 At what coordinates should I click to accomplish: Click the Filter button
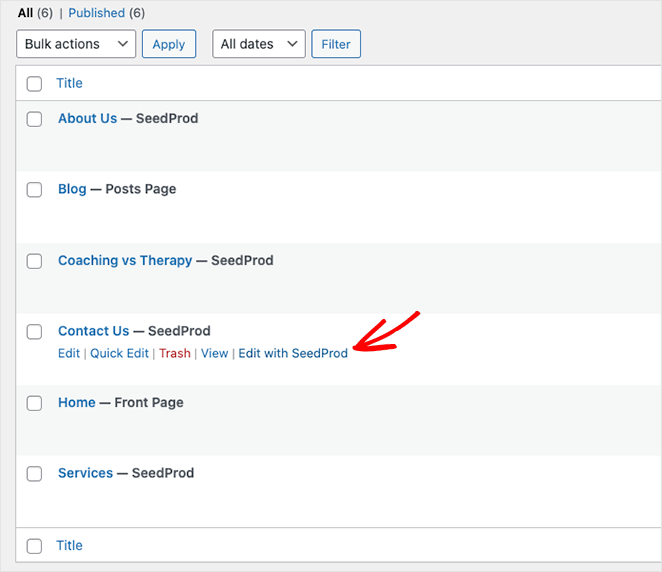[336, 43]
